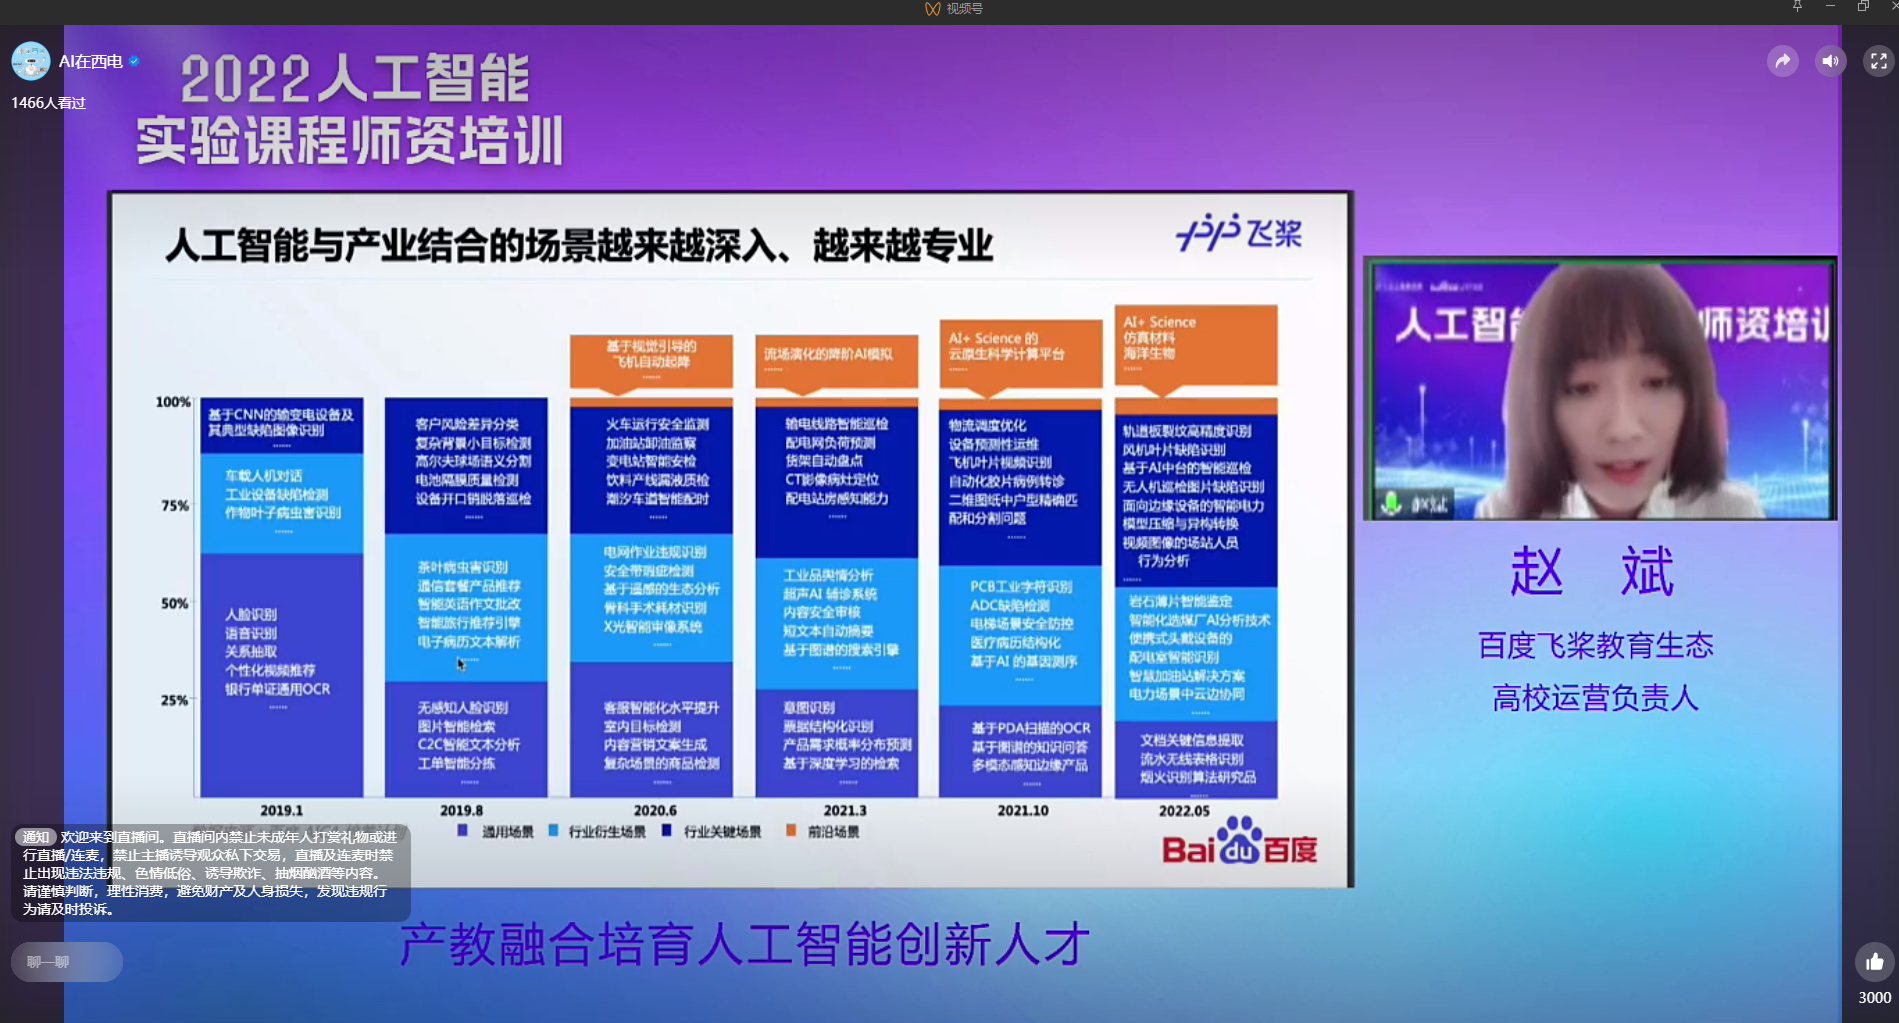Click the light blue 行业衍生场景 legend swatch

click(553, 831)
